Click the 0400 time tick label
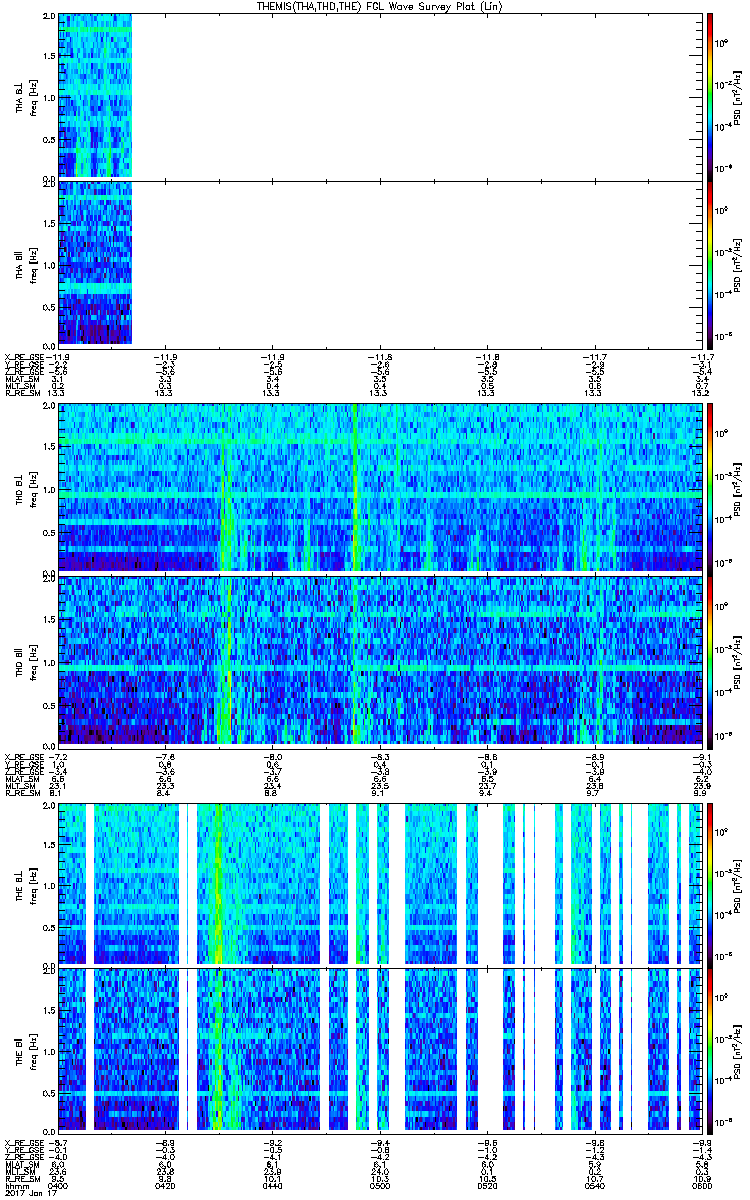750x1200 pixels. coord(58,1184)
